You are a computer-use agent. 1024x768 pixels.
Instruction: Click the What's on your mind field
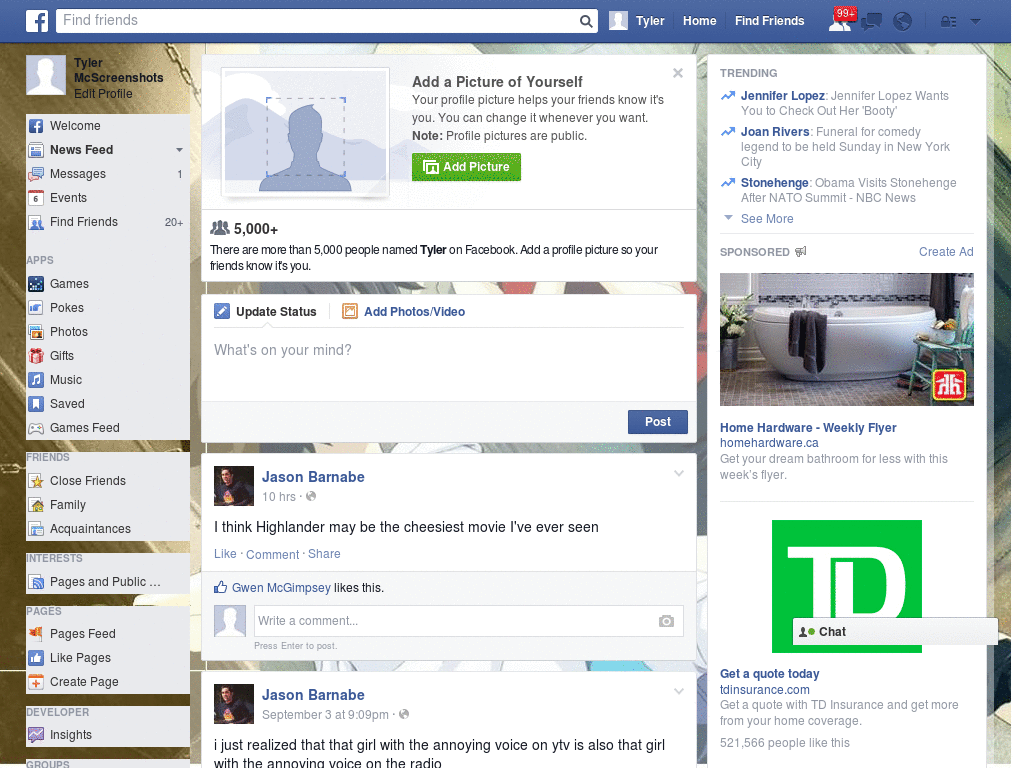[x=449, y=366]
